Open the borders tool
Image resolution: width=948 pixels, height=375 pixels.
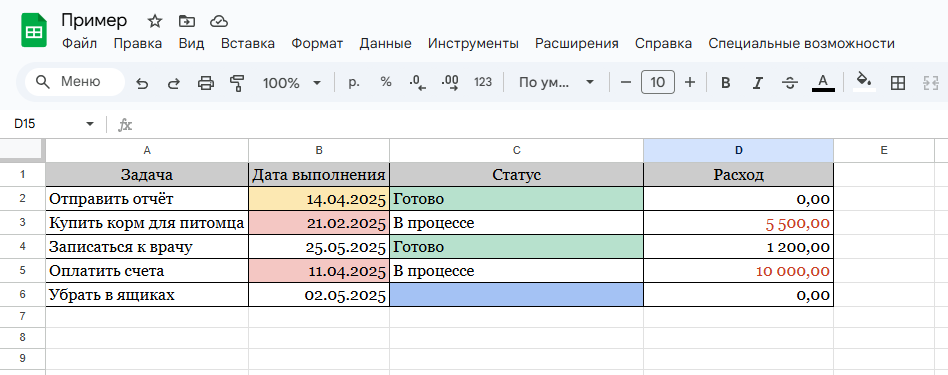[x=898, y=83]
